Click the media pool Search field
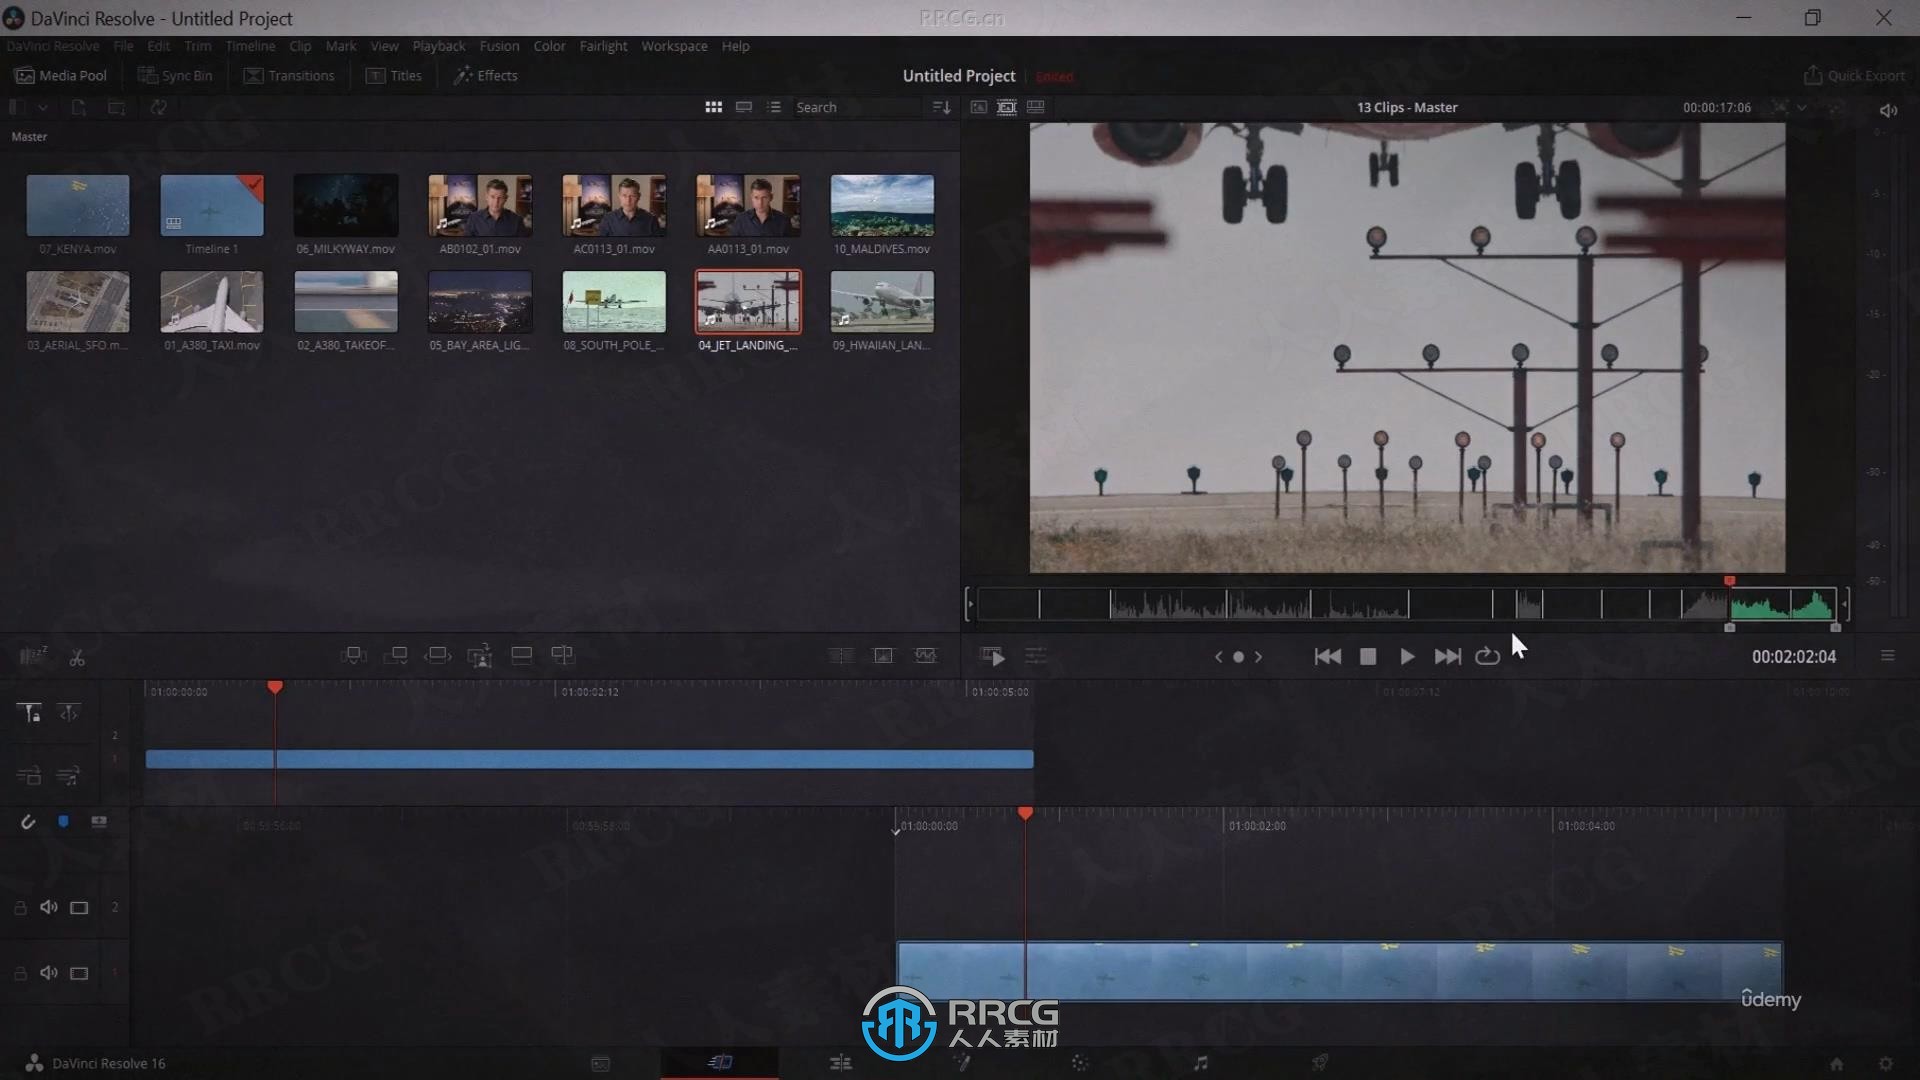The height and width of the screenshot is (1080, 1920). pyautogui.click(x=858, y=107)
